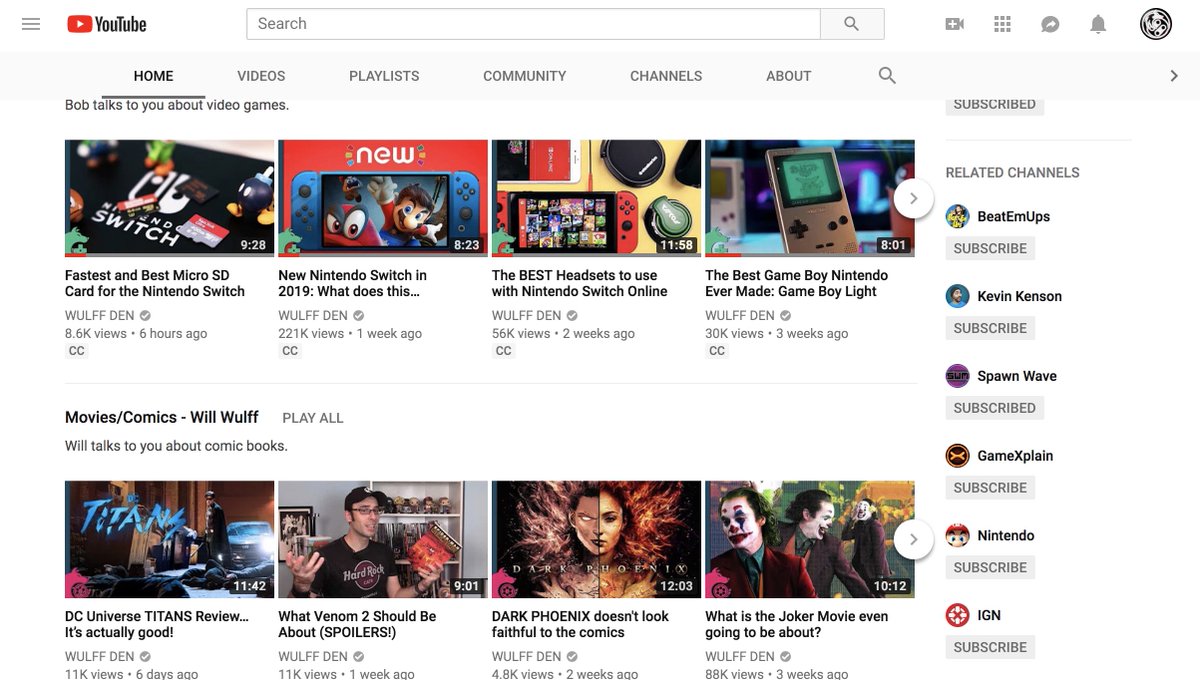Viewport: 1200px width, 680px height.
Task: Click CC badge under New Nintendo Switch video
Action: tap(290, 351)
